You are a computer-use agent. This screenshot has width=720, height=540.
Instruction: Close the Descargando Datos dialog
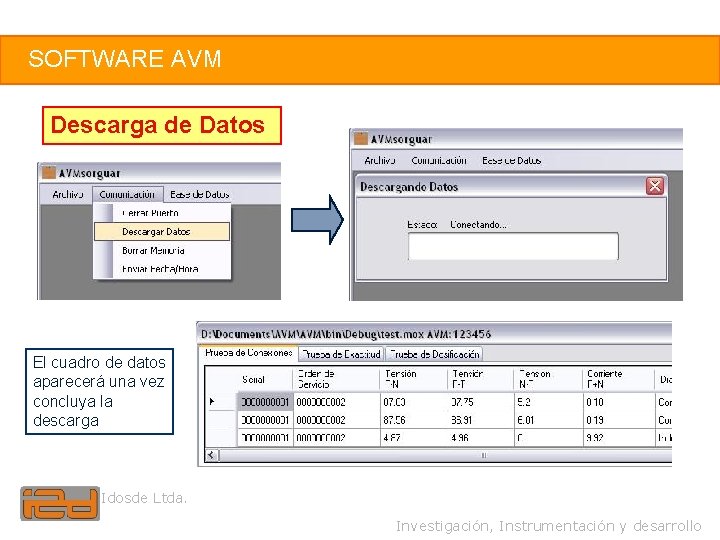tap(655, 186)
